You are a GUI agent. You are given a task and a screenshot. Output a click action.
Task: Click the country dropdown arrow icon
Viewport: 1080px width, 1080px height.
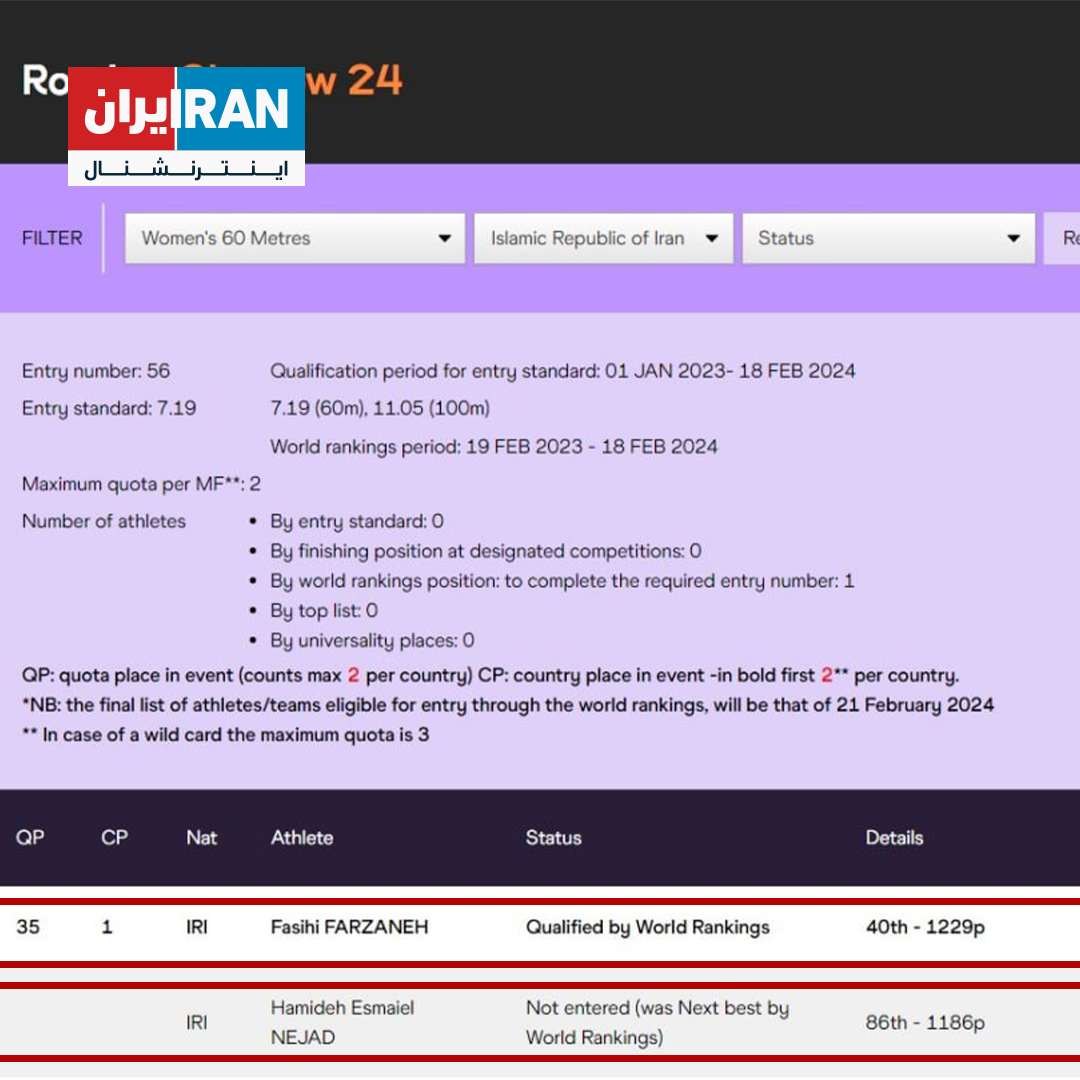click(x=711, y=238)
